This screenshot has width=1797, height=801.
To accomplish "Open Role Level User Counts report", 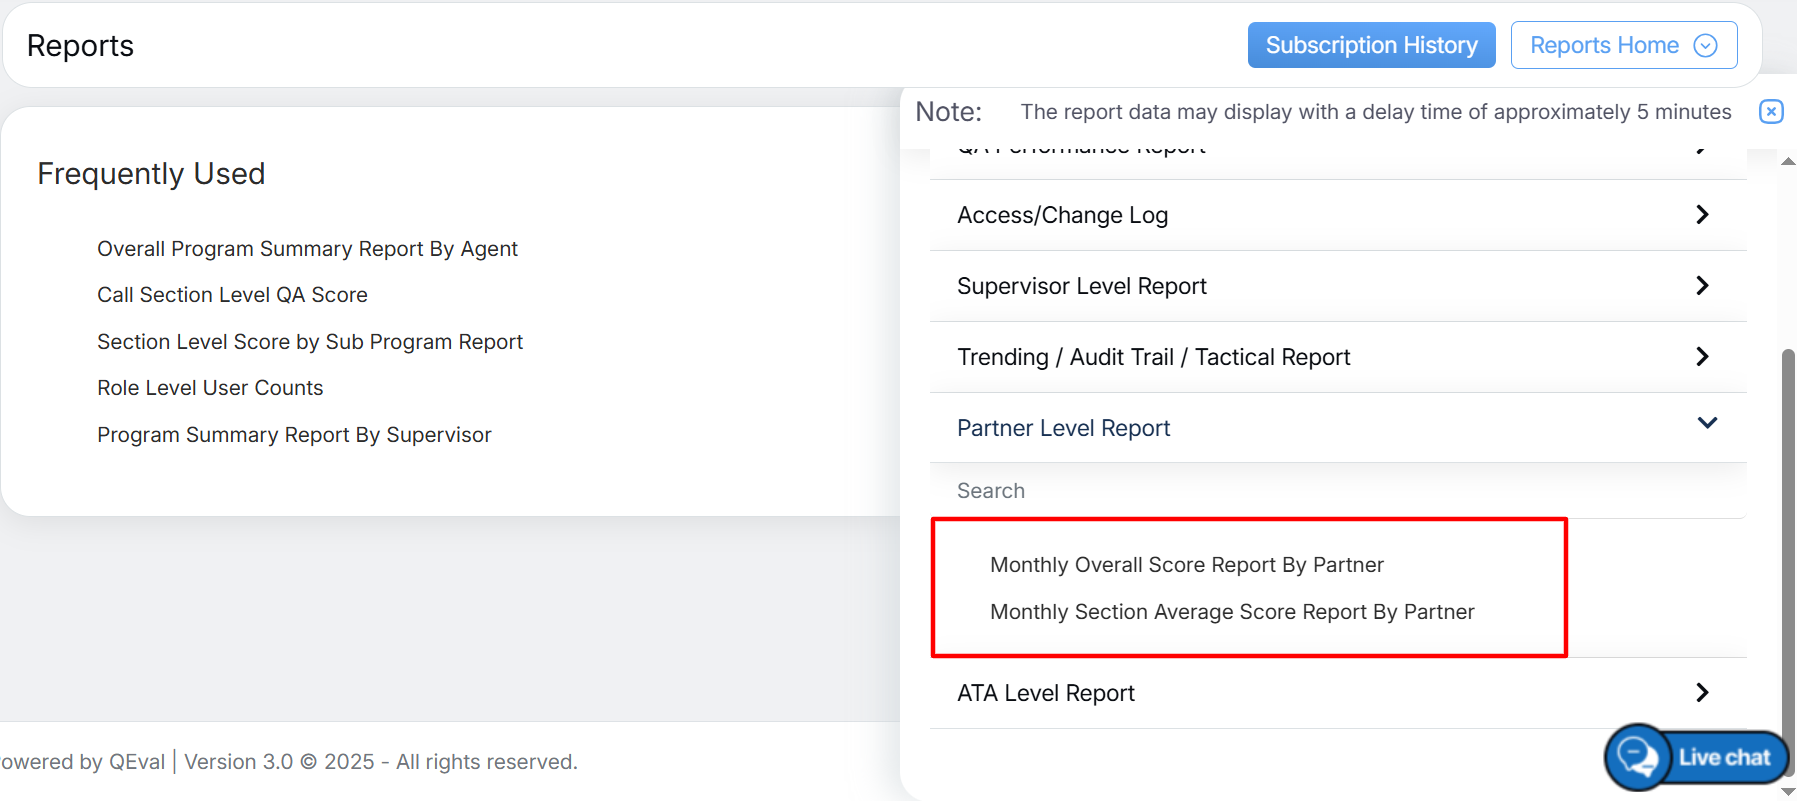I will pos(210,388).
